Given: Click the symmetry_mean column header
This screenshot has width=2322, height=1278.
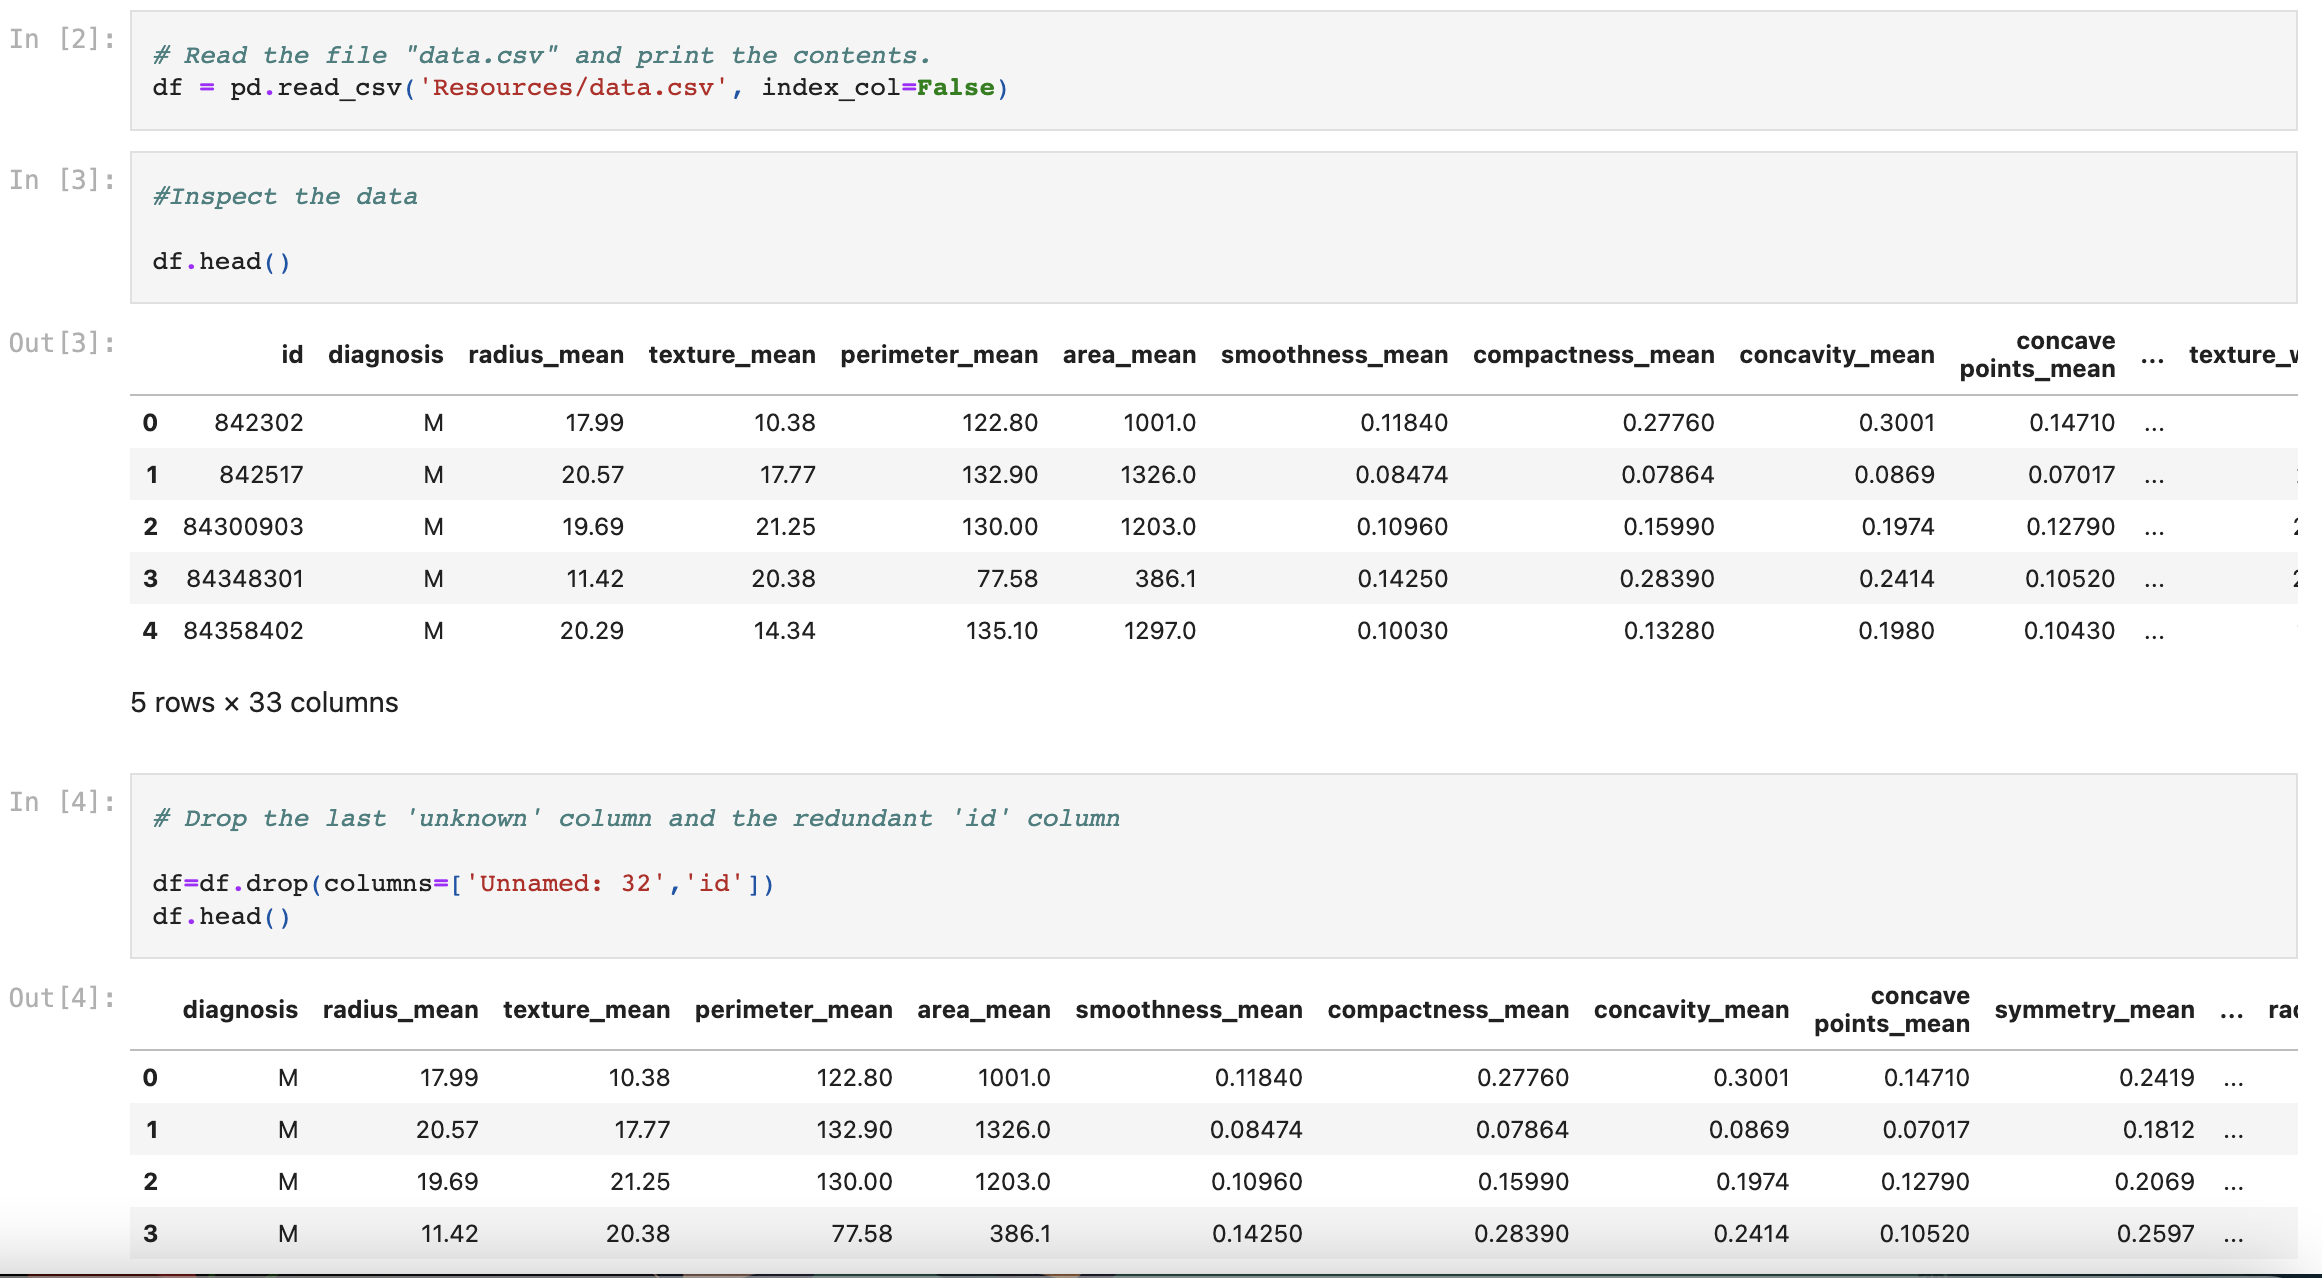Looking at the screenshot, I should click(2094, 1010).
